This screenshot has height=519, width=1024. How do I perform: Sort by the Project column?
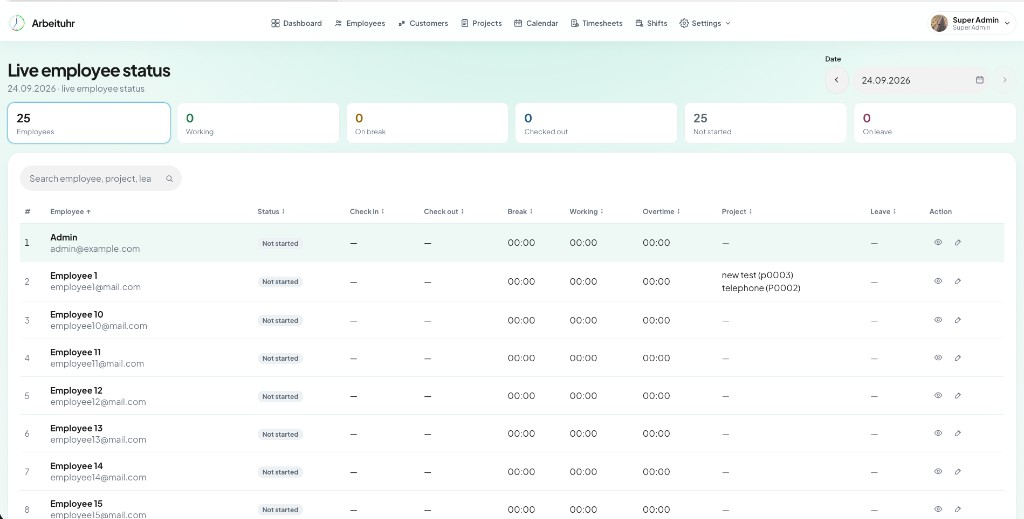pyautogui.click(x=737, y=212)
